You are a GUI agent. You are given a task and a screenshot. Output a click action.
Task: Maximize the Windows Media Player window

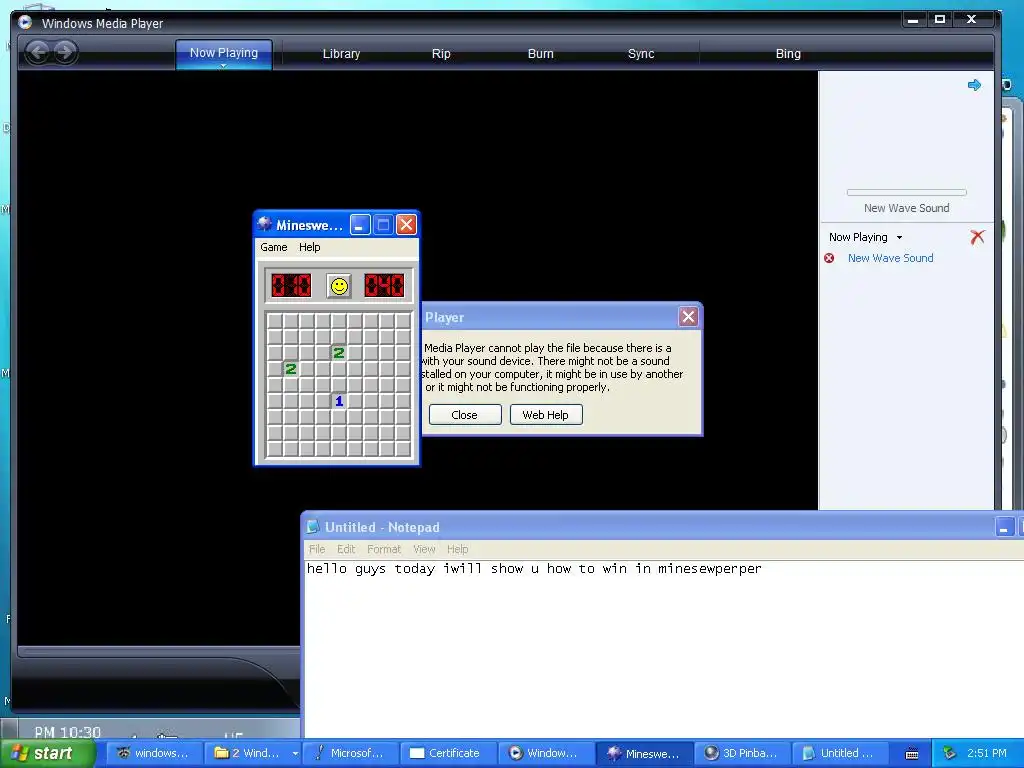coord(940,20)
